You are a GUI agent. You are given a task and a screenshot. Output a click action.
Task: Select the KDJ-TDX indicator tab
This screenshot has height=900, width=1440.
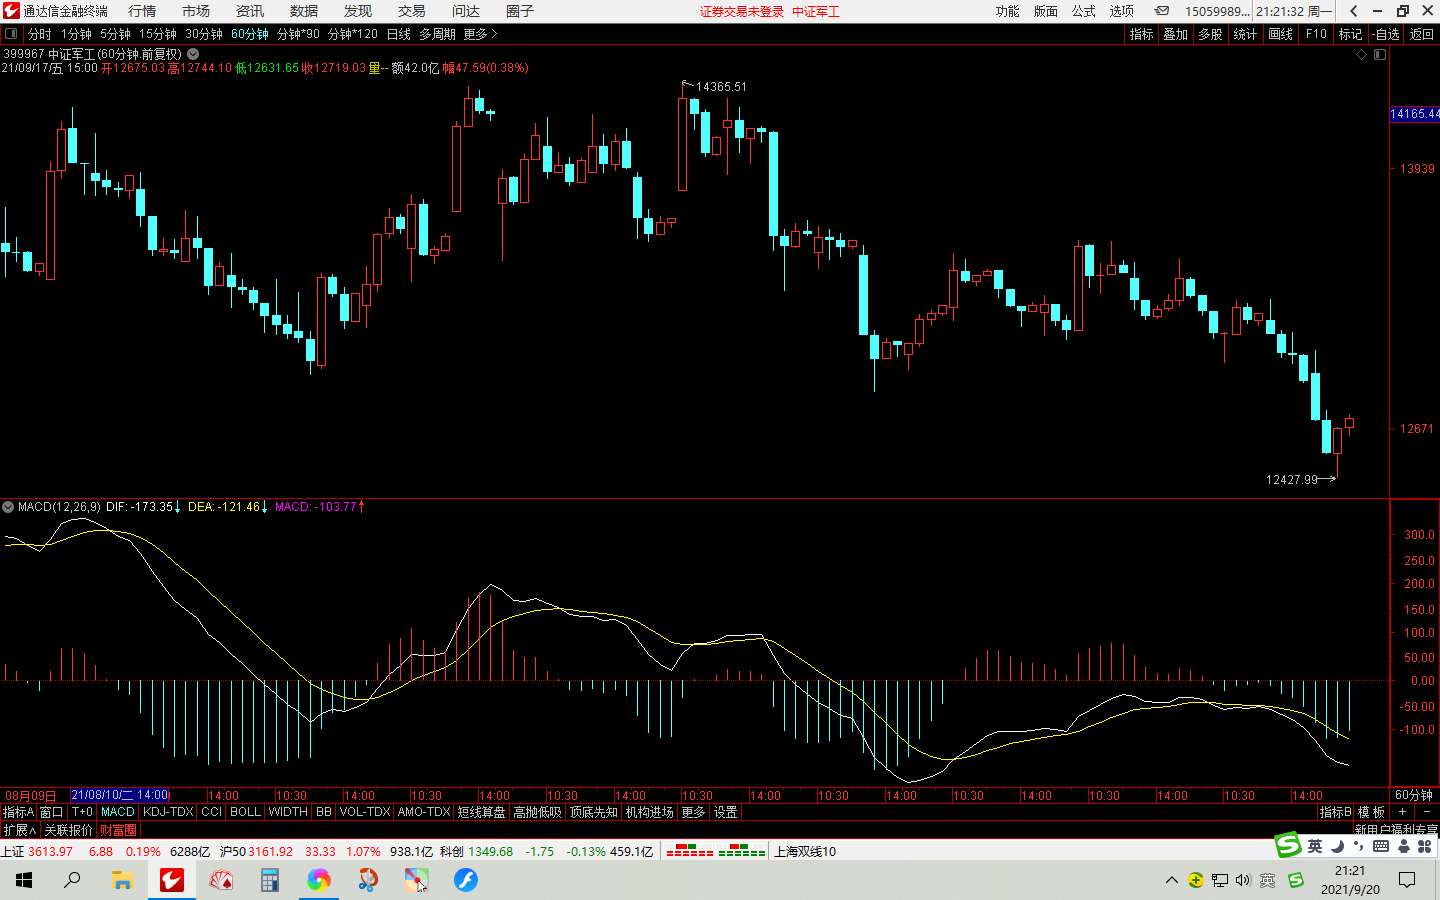tap(168, 812)
